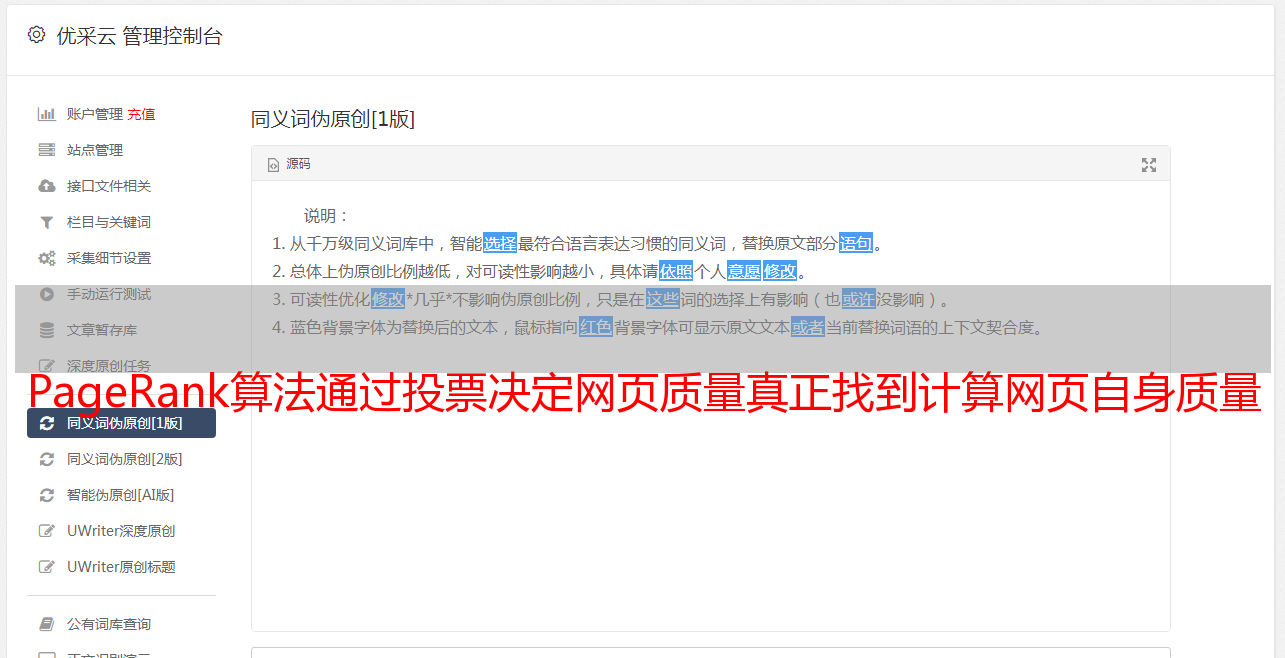Screen dimensions: 1285x658
Task: Open UWriter原创标题 edit icon
Action: pyautogui.click(x=46, y=567)
